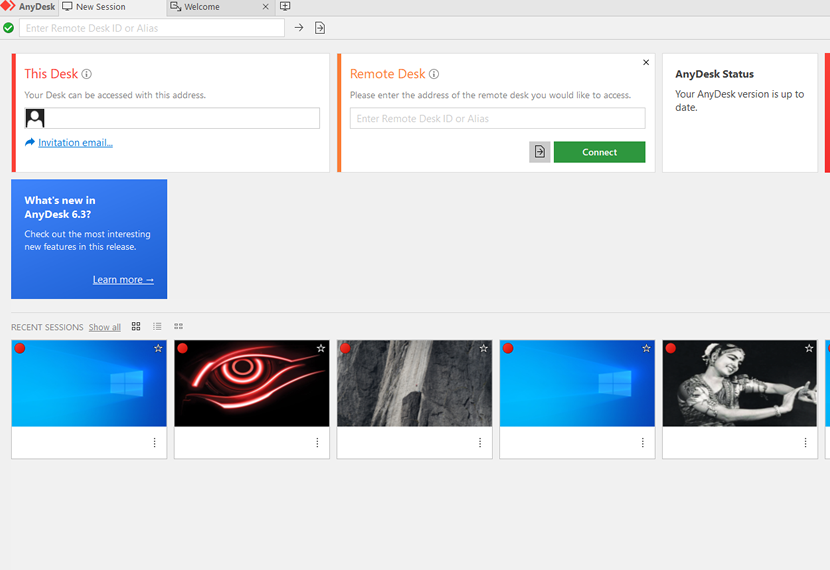The height and width of the screenshot is (570, 830).
Task: Click the Remote Desk ID input in the panel
Action: click(x=498, y=119)
